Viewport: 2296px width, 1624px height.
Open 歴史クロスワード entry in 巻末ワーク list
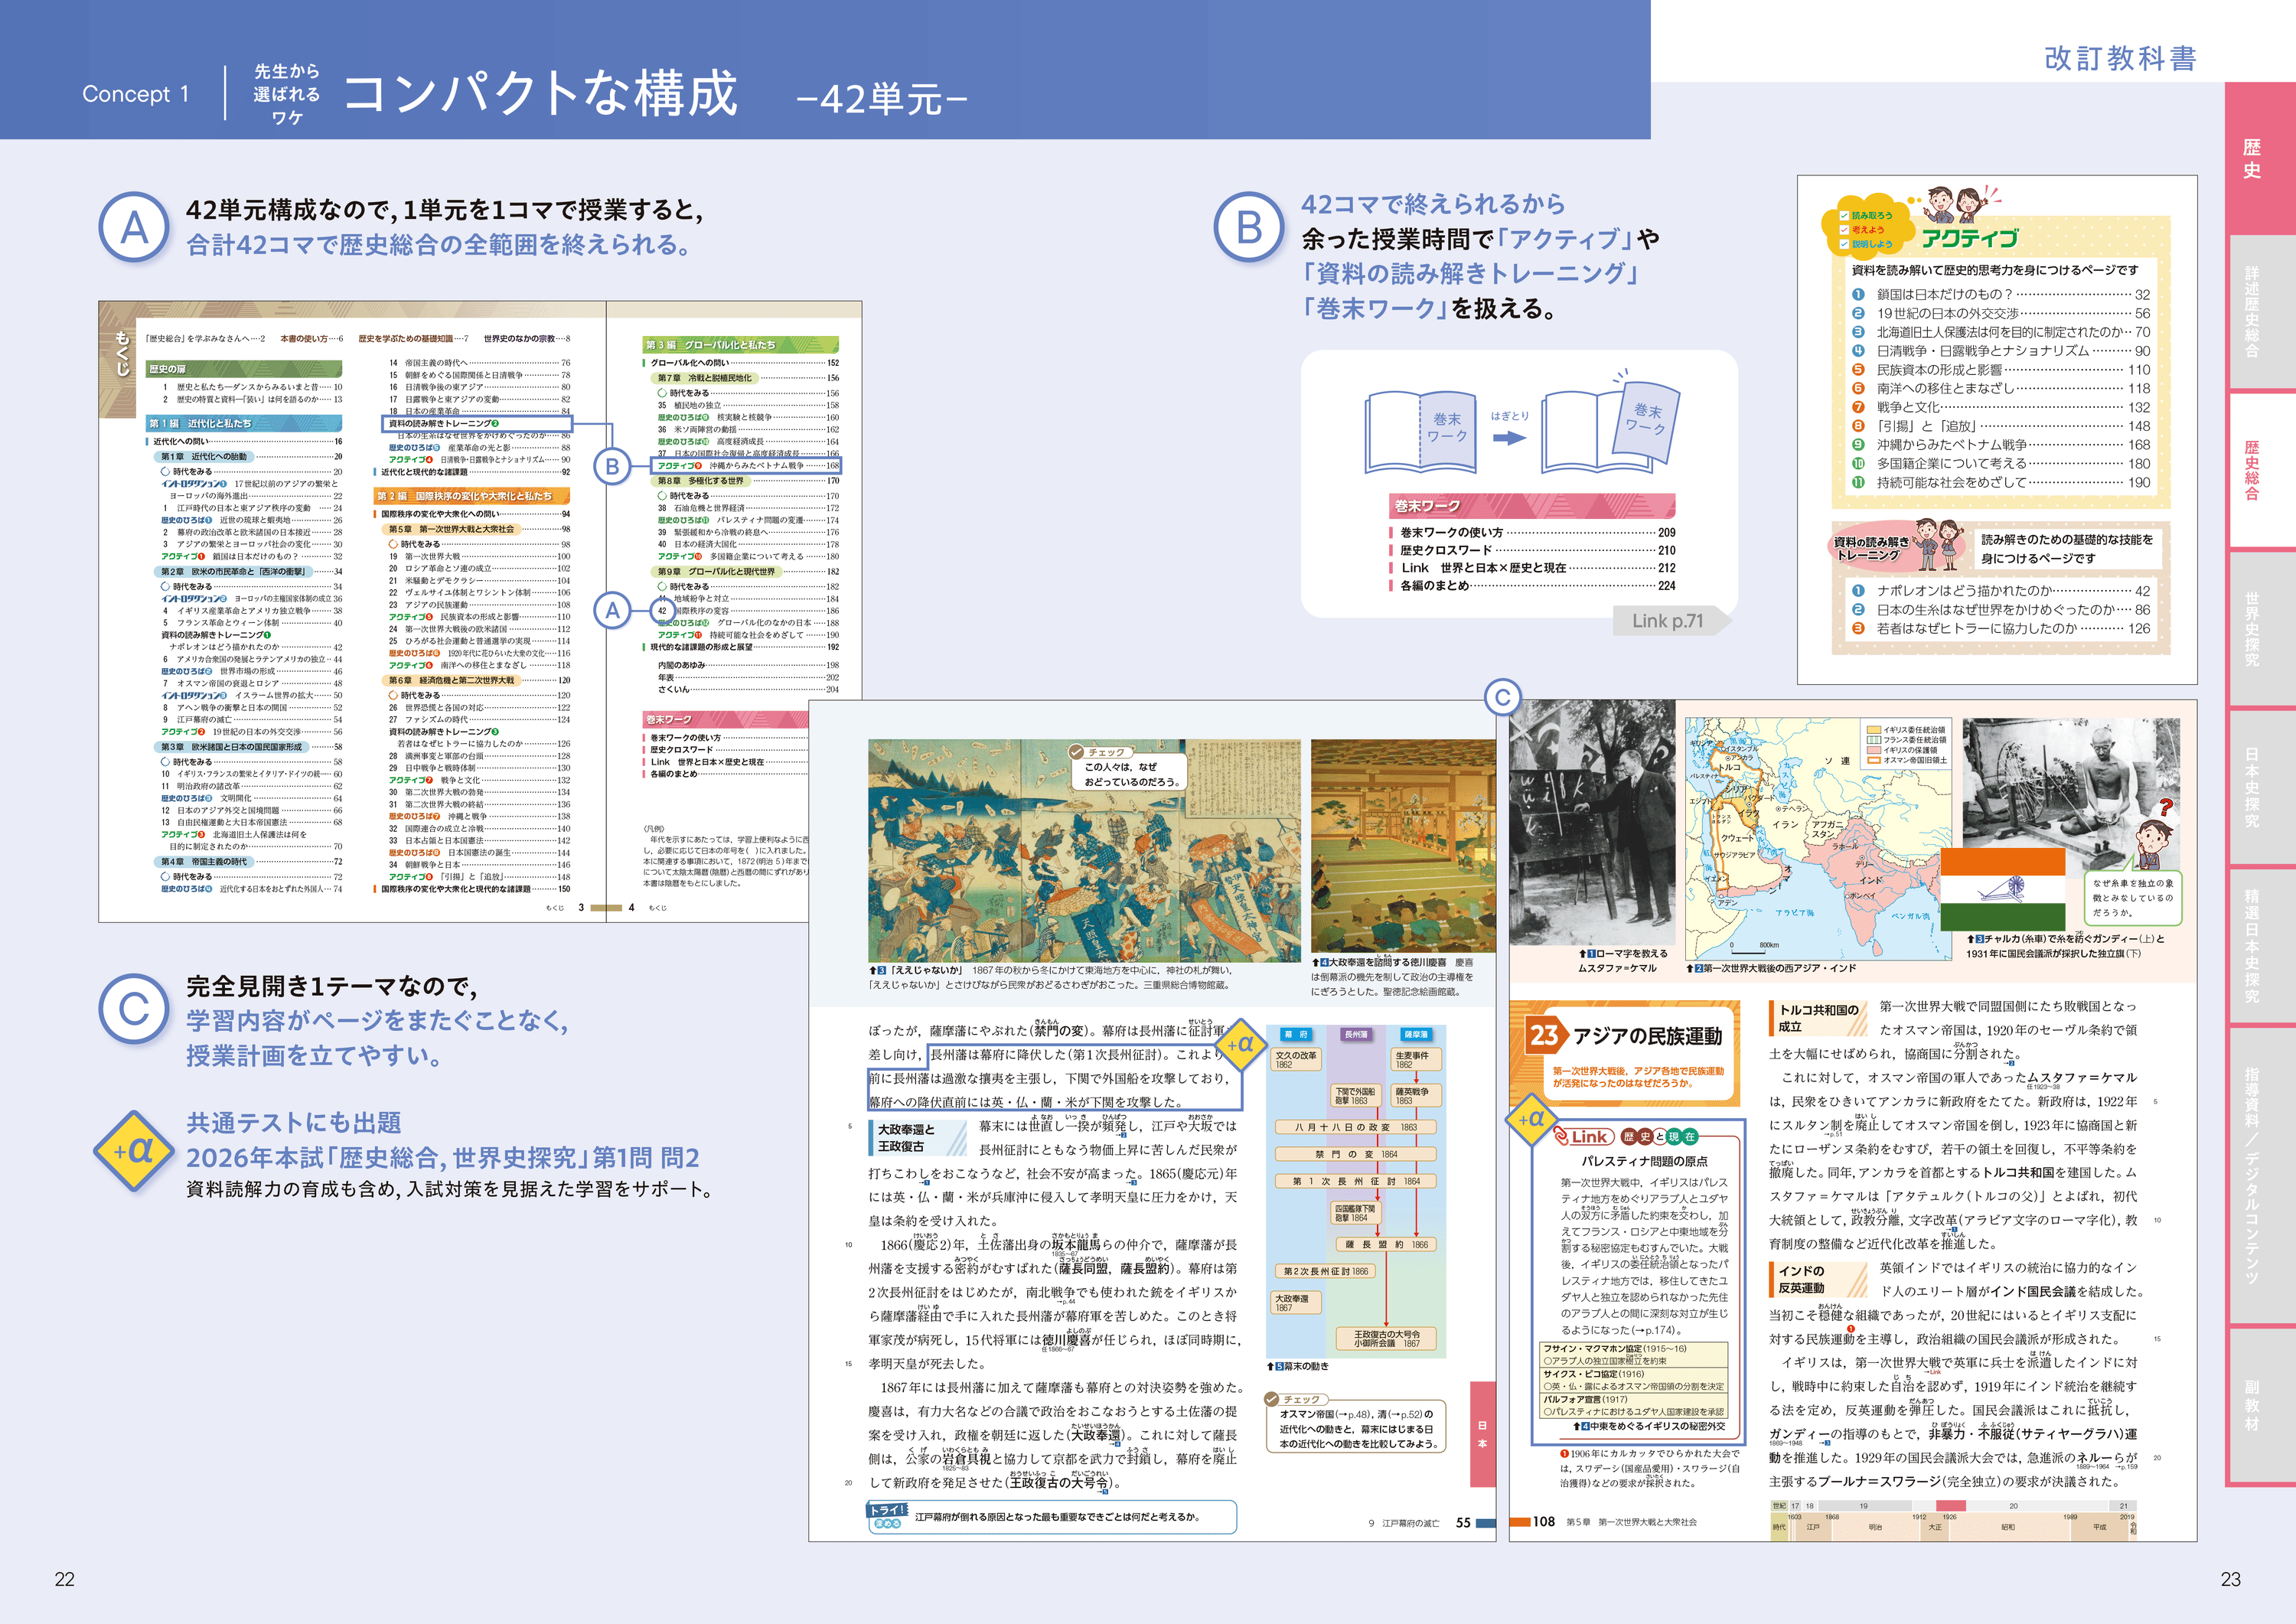pyautogui.click(x=1445, y=550)
